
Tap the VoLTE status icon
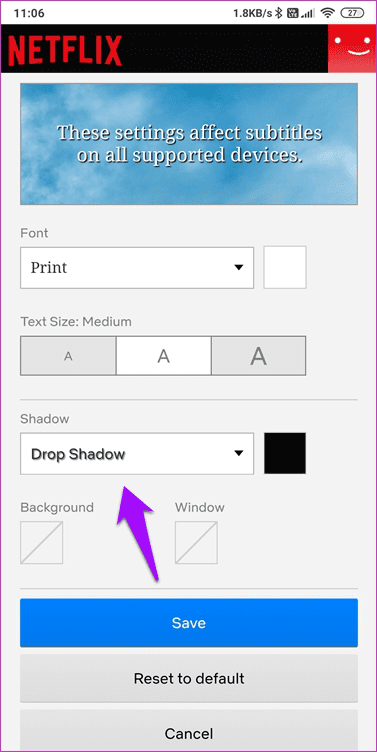293,13
